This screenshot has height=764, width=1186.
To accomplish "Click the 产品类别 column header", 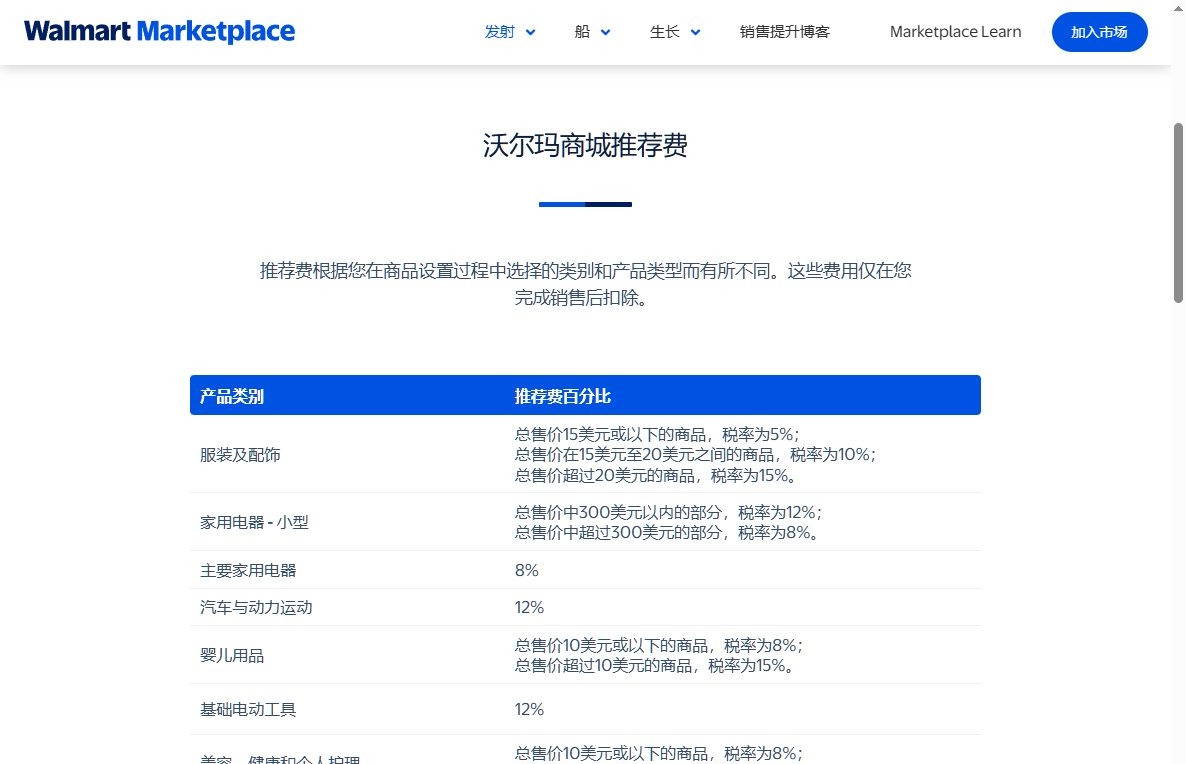I will [x=231, y=396].
